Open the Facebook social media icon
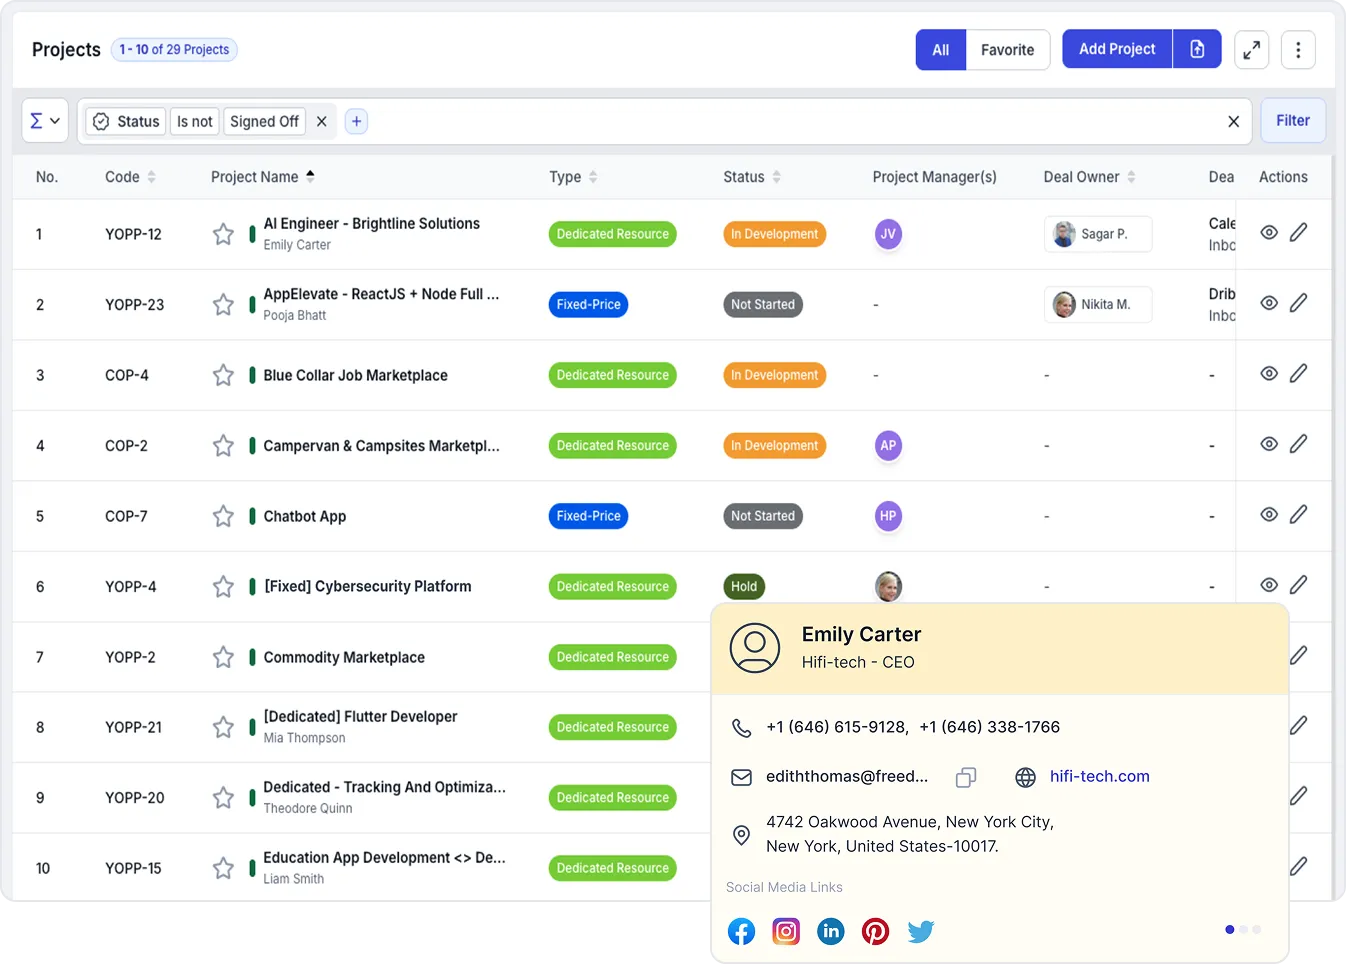The width and height of the screenshot is (1346, 964). coord(741,931)
